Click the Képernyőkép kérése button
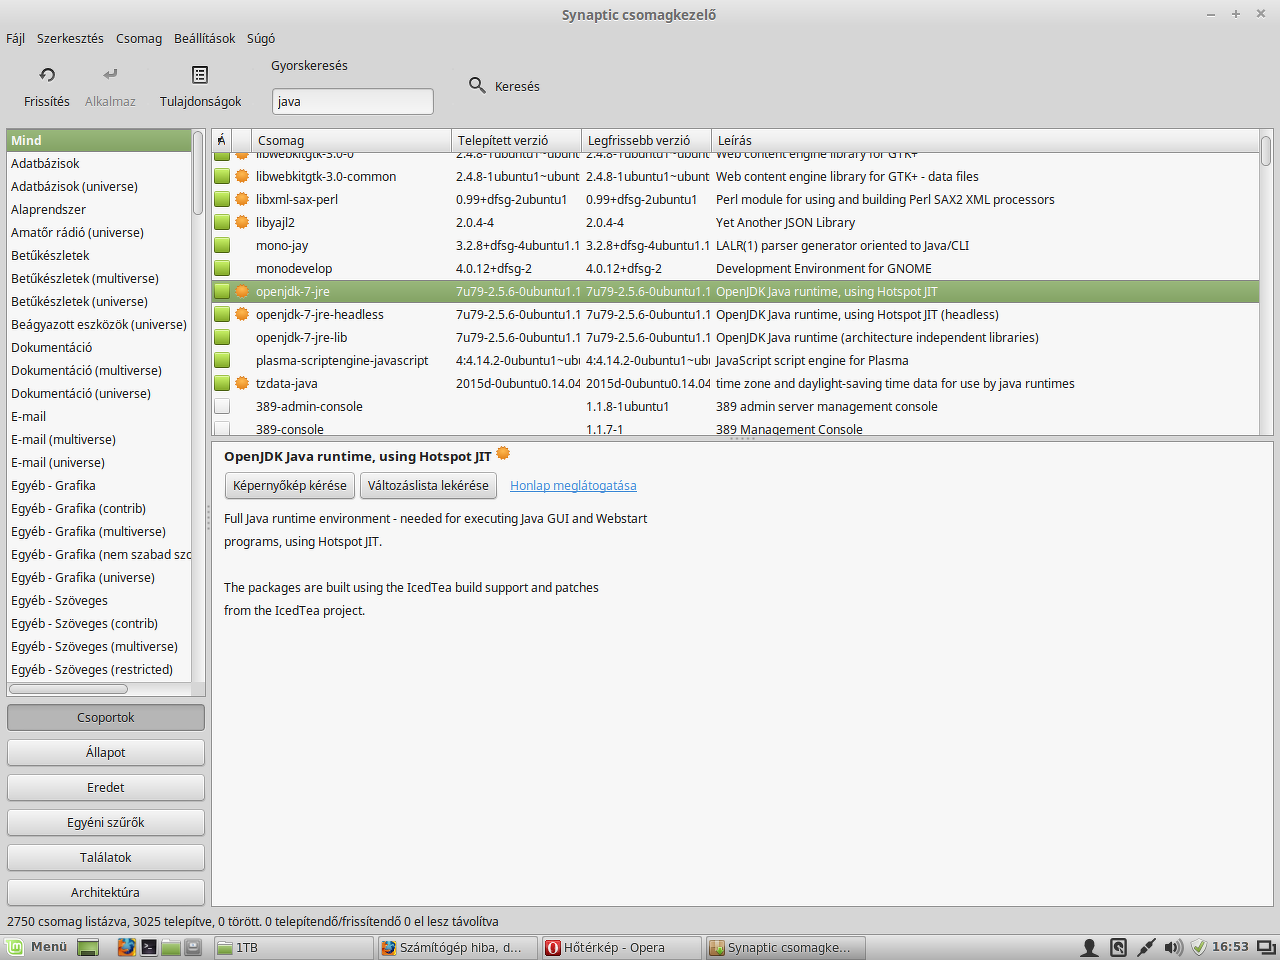Screen dimensions: 1280x960 (290, 485)
